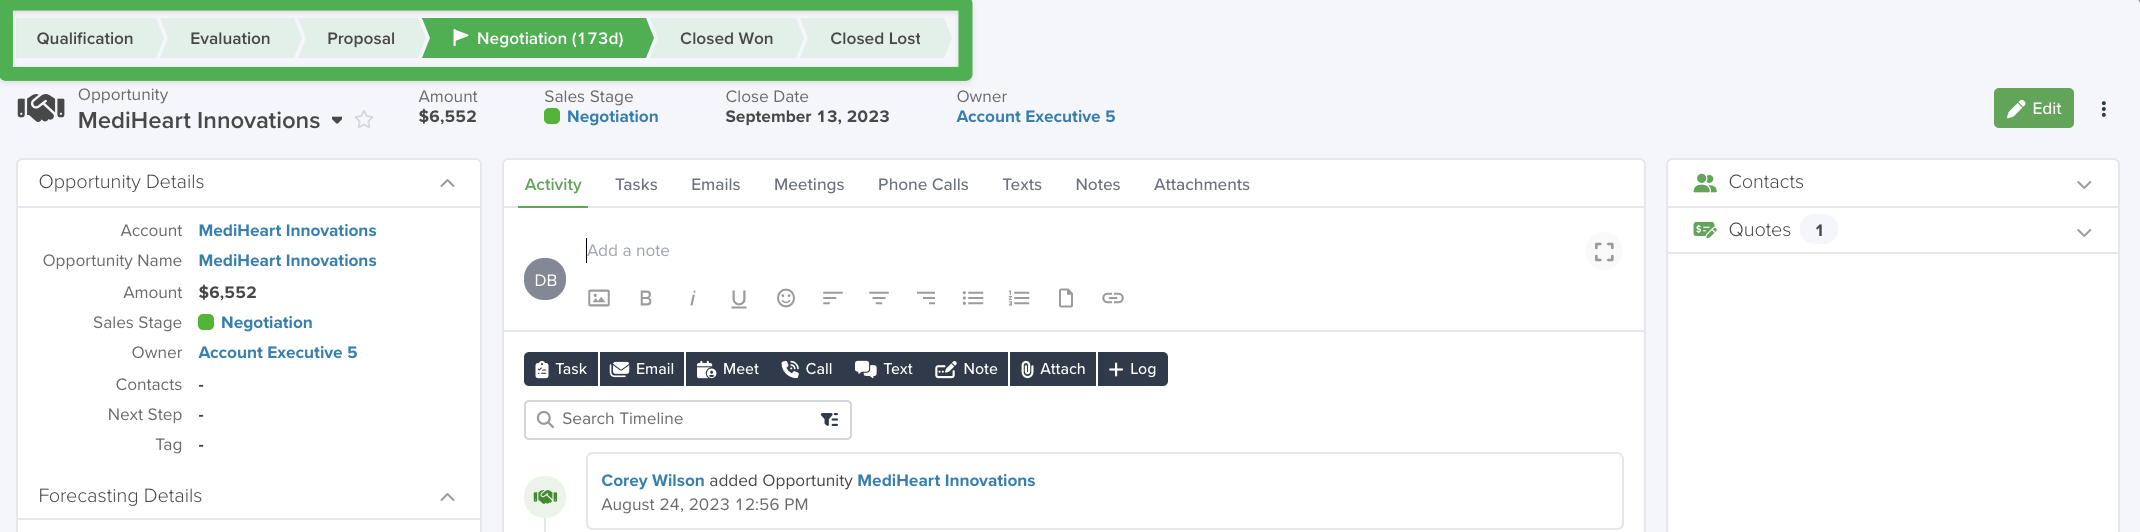The height and width of the screenshot is (532, 2140).
Task: Open the Attachments tab
Action: (x=1202, y=184)
